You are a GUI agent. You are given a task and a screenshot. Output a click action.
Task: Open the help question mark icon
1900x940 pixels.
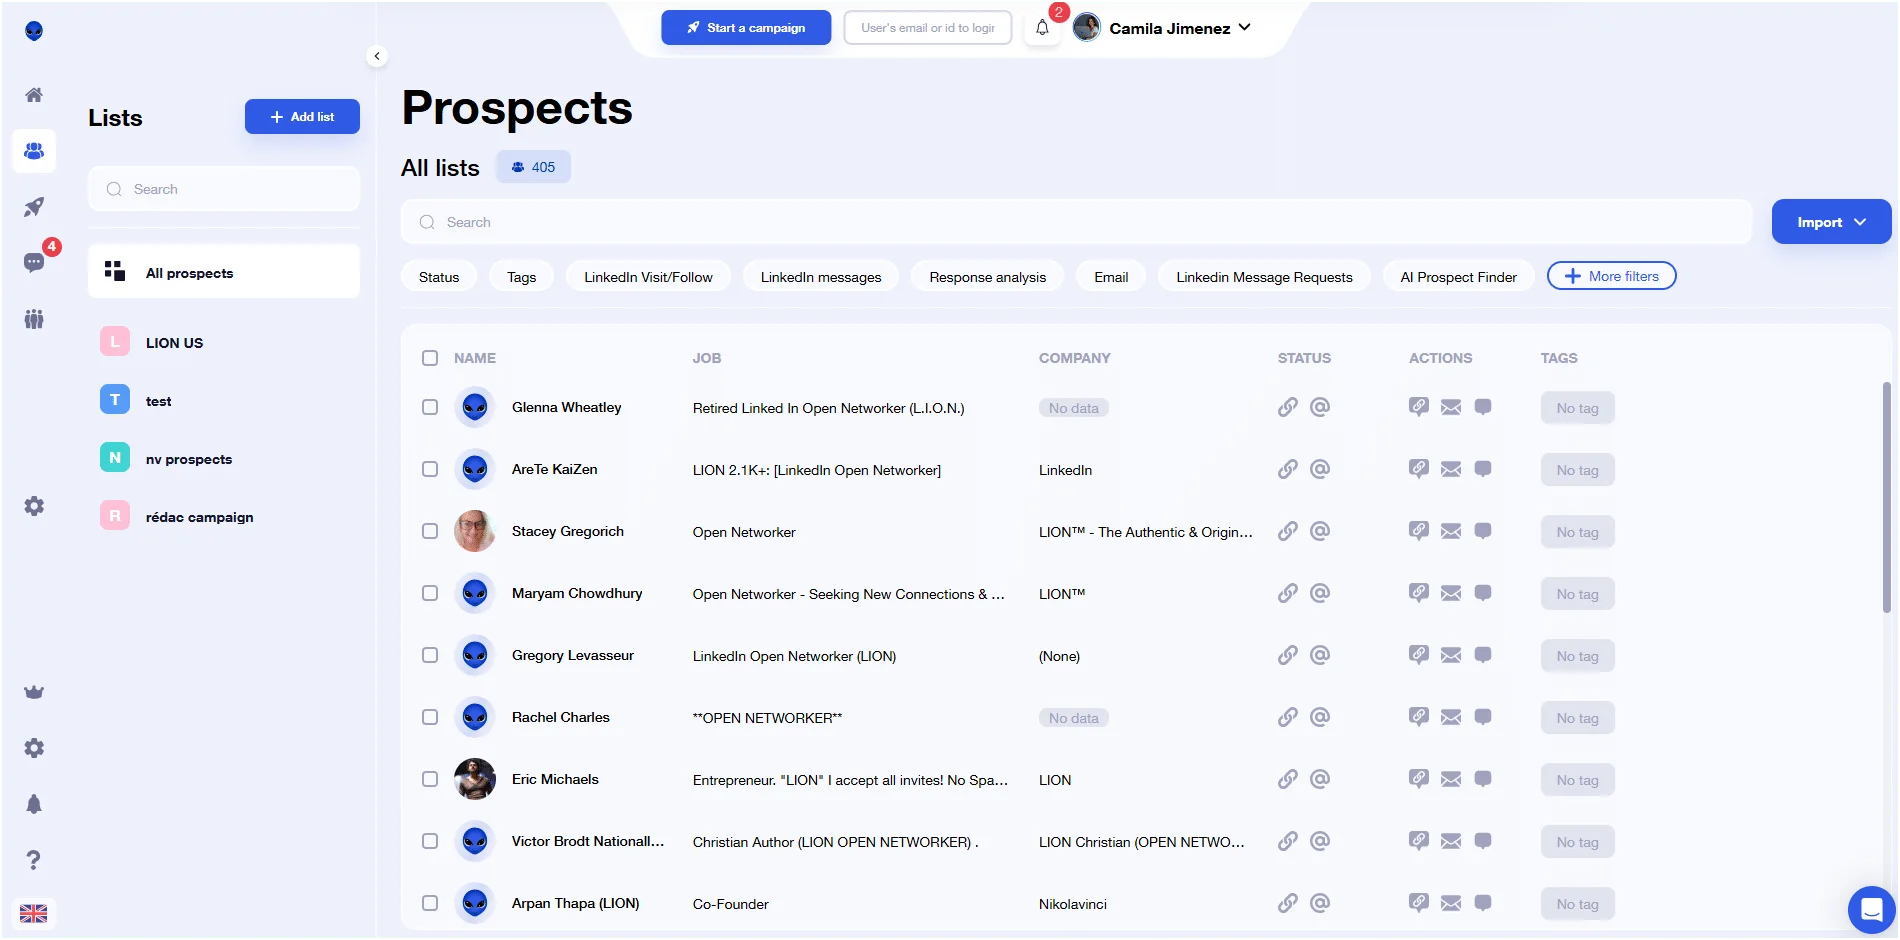[x=34, y=860]
